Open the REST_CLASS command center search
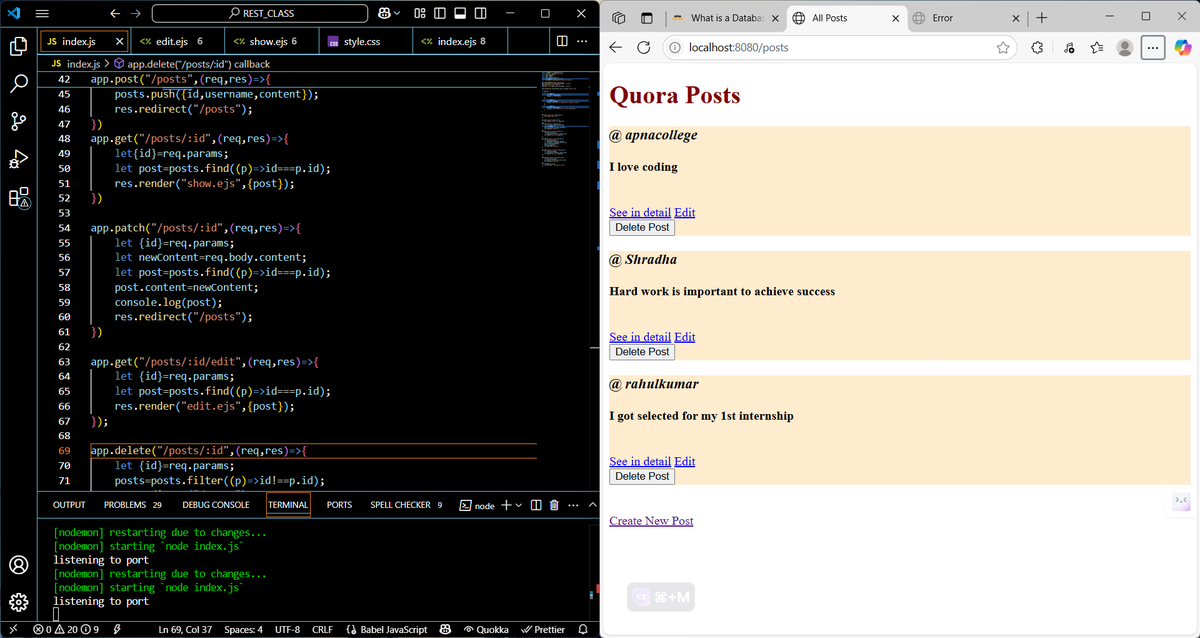1200x638 pixels. pos(262,14)
